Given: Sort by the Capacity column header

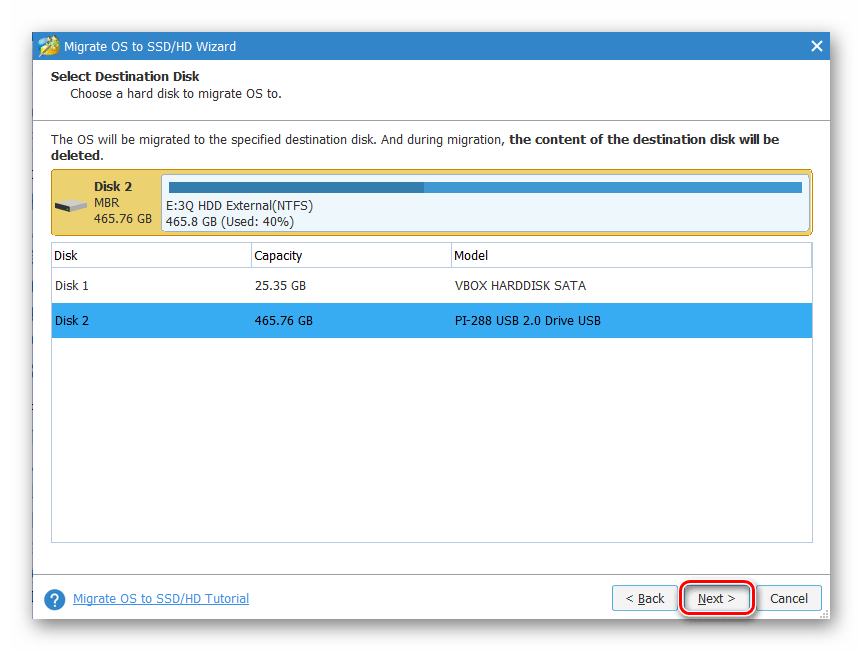Looking at the screenshot, I should coord(351,256).
